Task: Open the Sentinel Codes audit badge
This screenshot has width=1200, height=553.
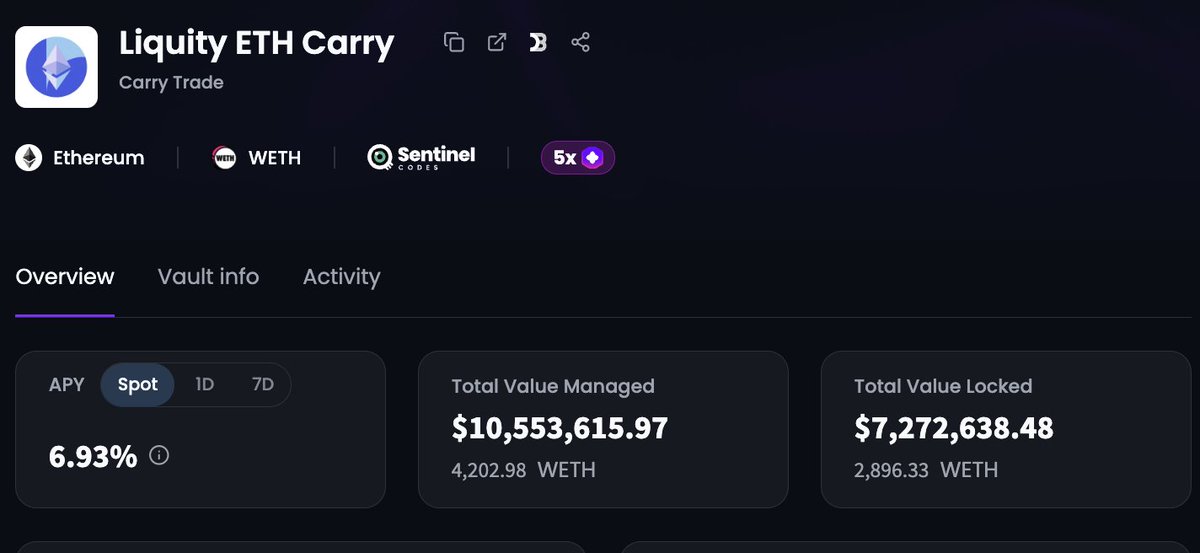Action: coord(421,157)
